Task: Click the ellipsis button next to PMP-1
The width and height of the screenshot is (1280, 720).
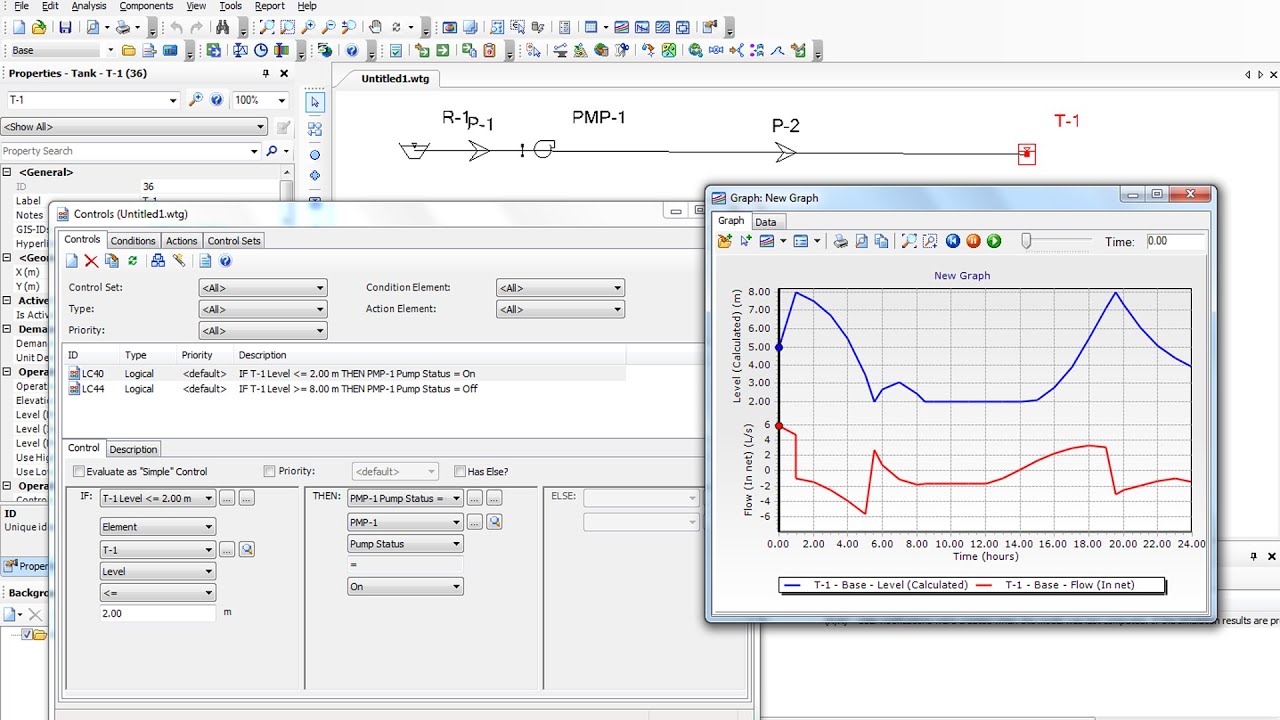Action: pos(475,522)
